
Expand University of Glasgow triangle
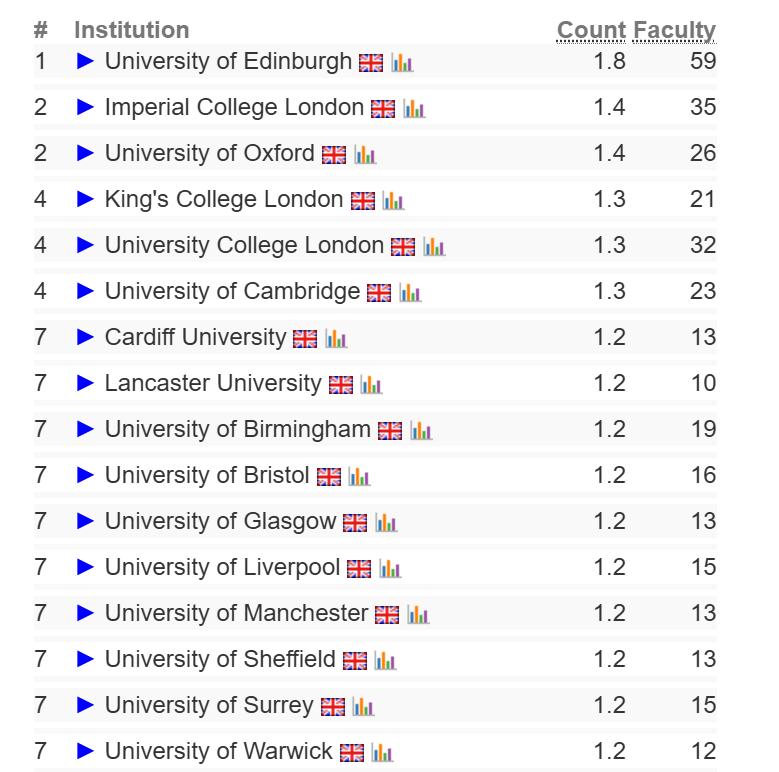coord(85,521)
